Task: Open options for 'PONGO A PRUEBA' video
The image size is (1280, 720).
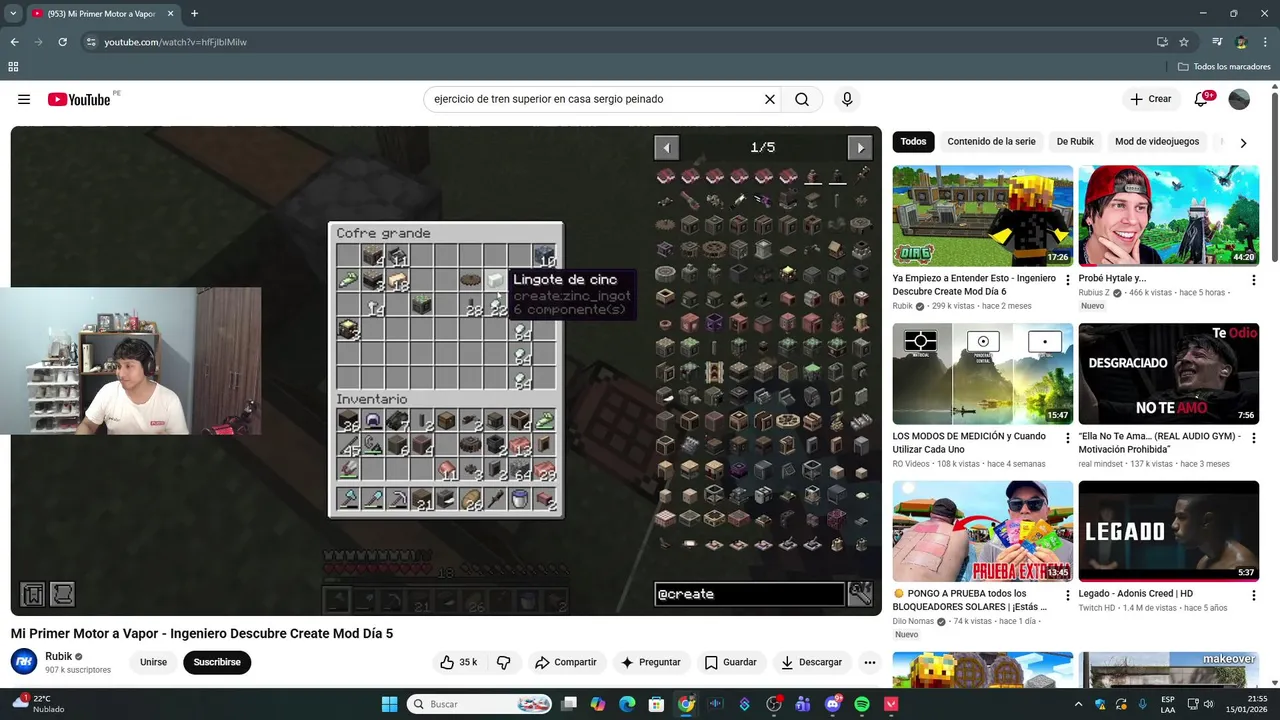Action: pos(1067,595)
